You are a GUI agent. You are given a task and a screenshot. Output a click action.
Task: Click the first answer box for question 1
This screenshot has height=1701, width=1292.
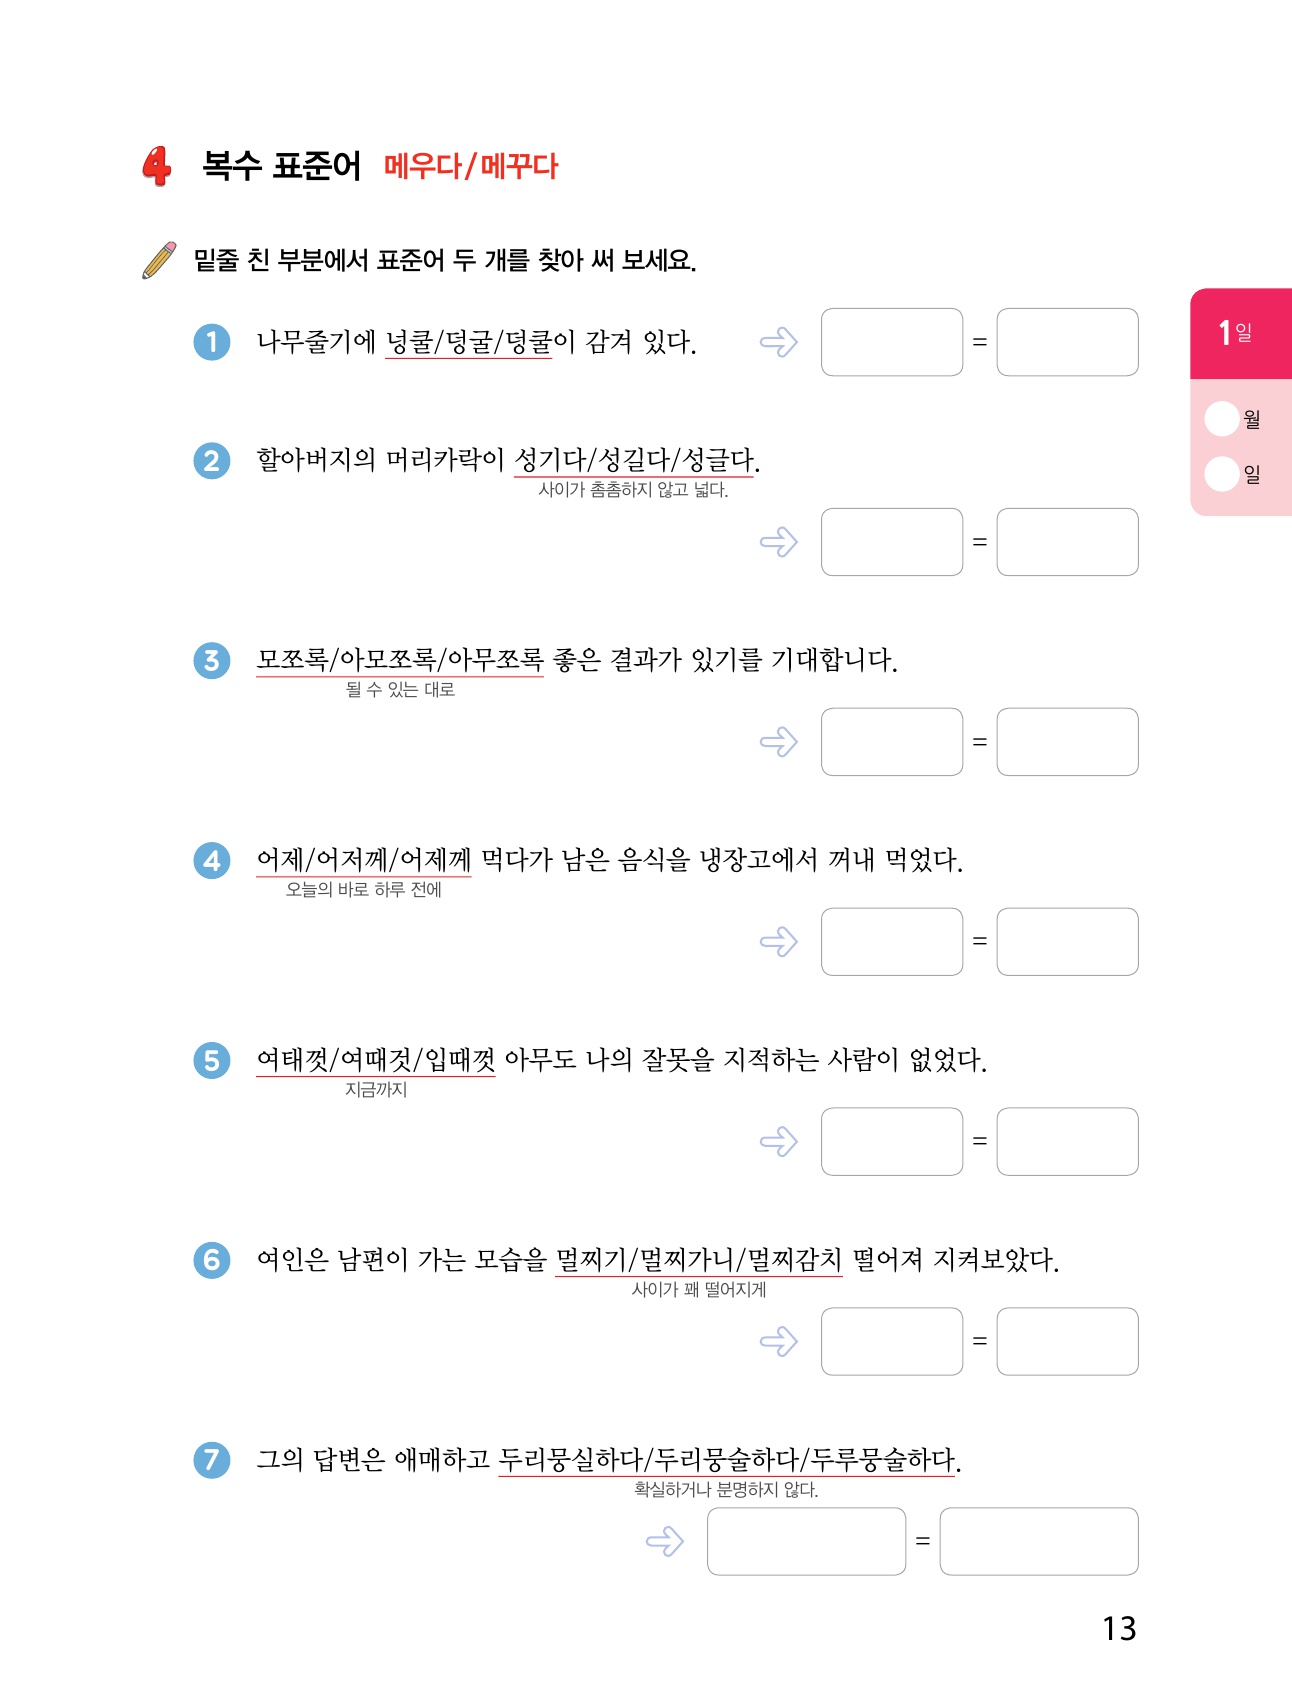891,342
